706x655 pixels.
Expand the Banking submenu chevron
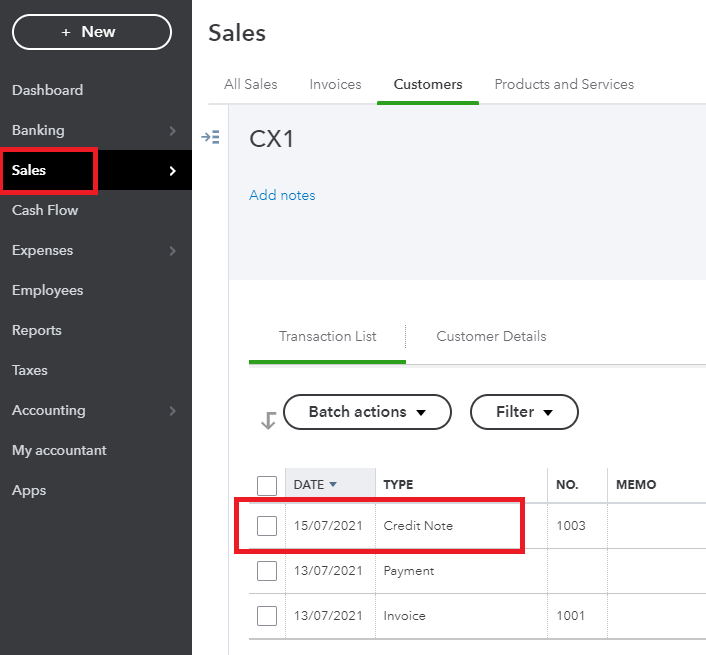(x=172, y=131)
